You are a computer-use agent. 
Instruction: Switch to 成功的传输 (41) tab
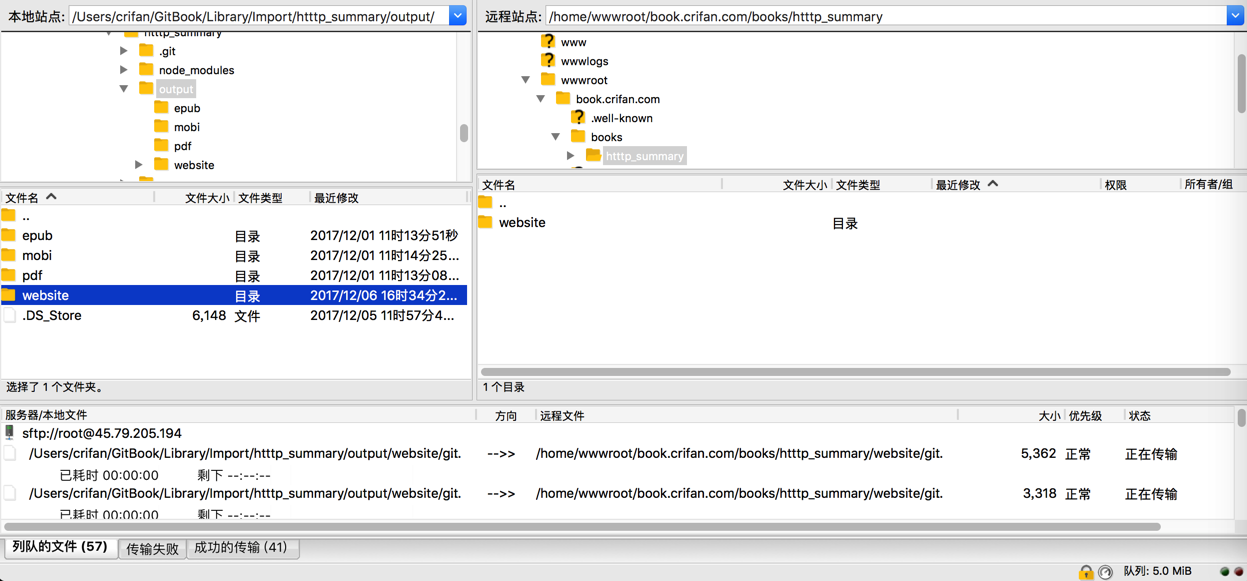[x=241, y=548]
